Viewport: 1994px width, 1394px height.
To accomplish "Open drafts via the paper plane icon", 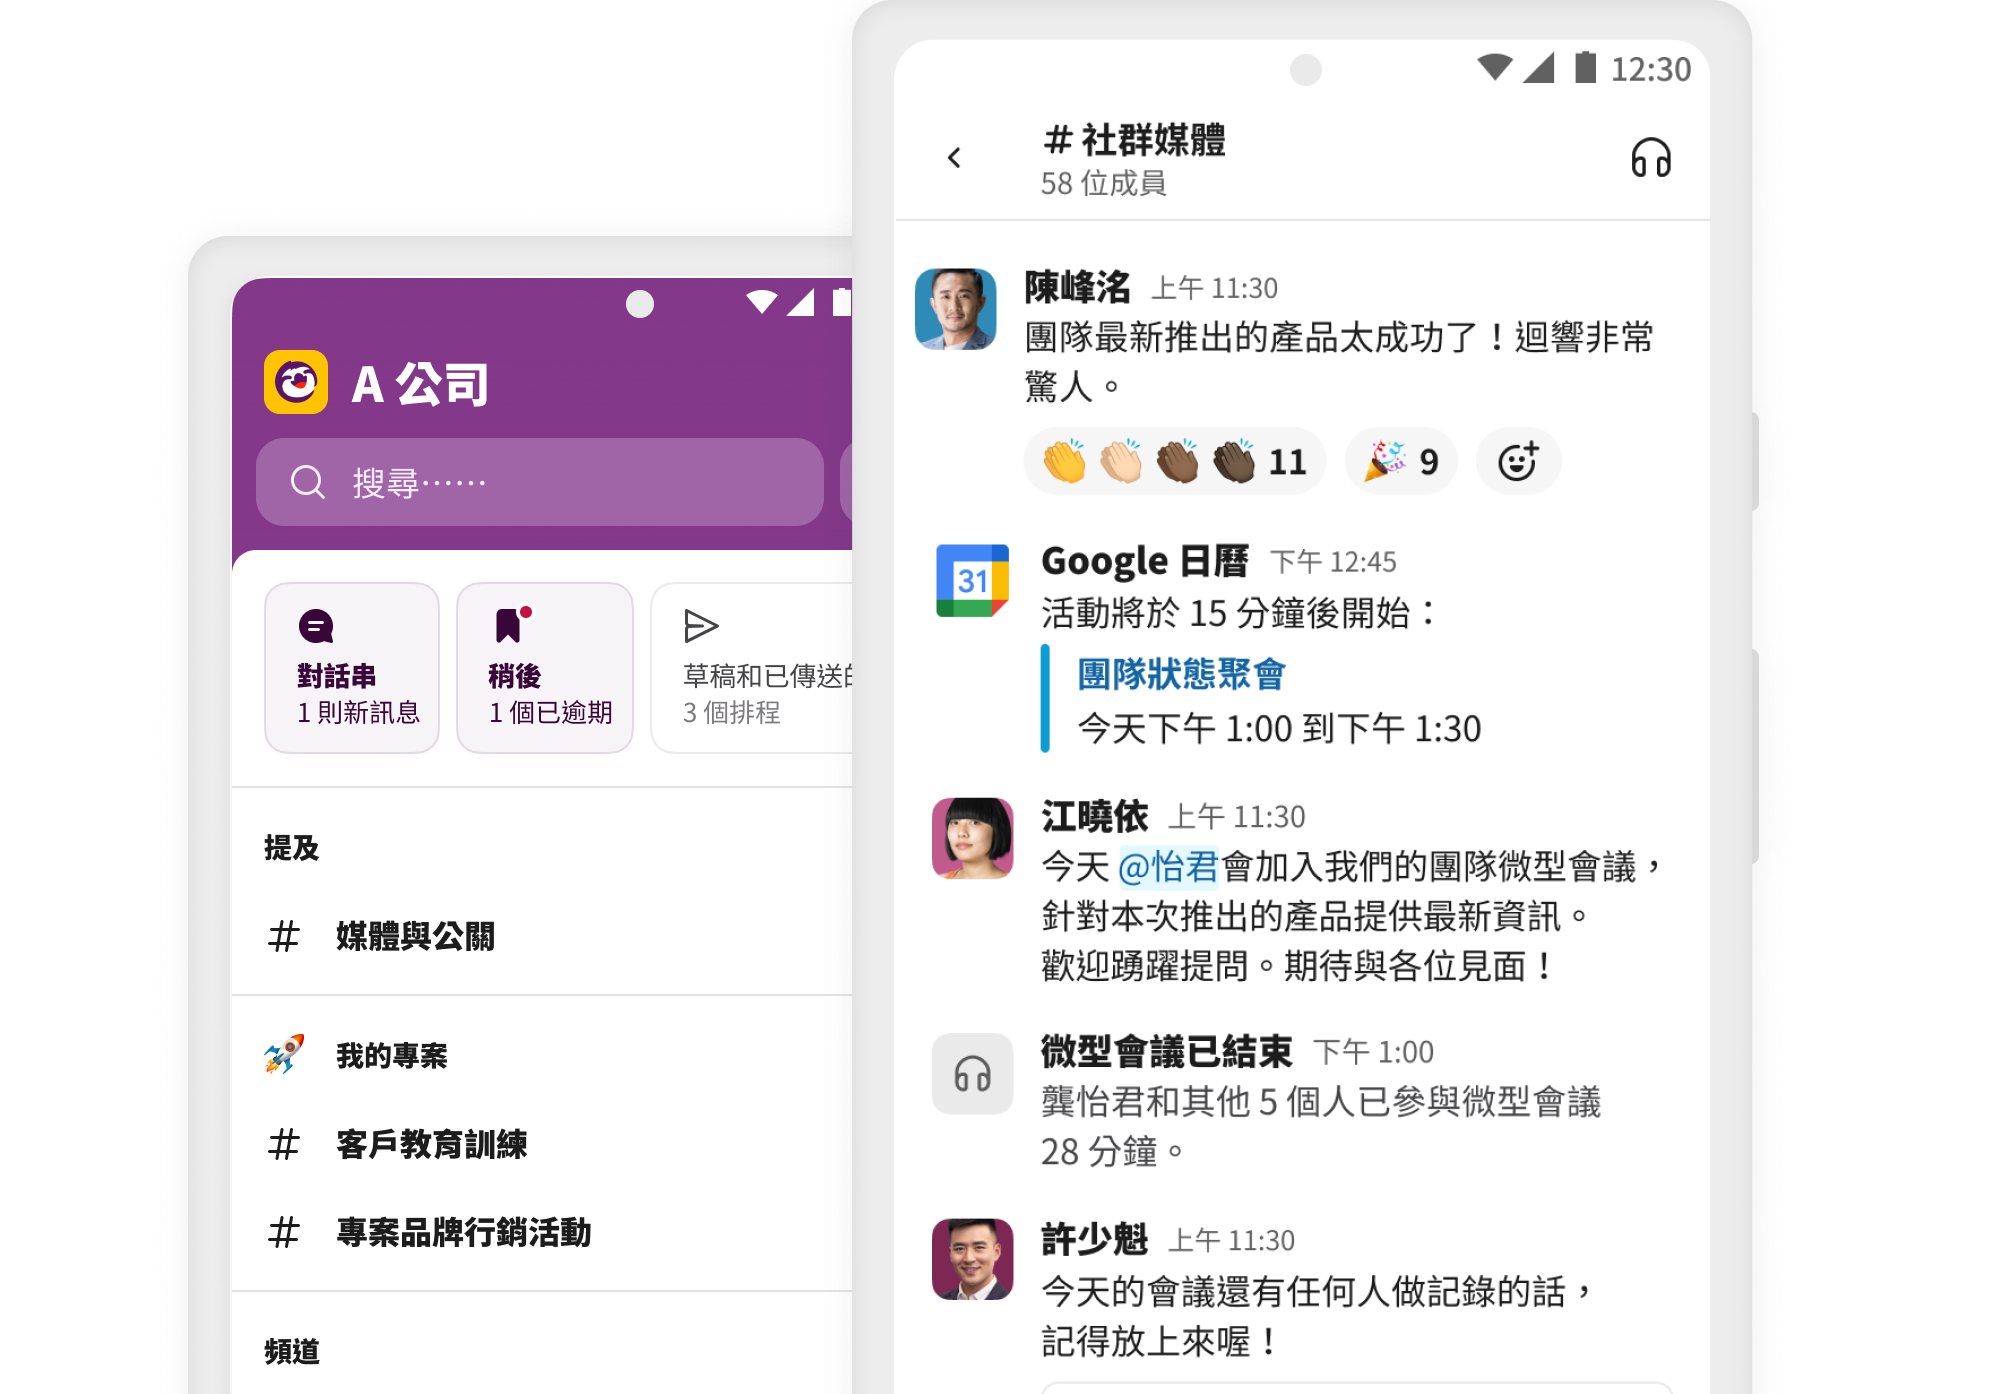I will pos(702,625).
